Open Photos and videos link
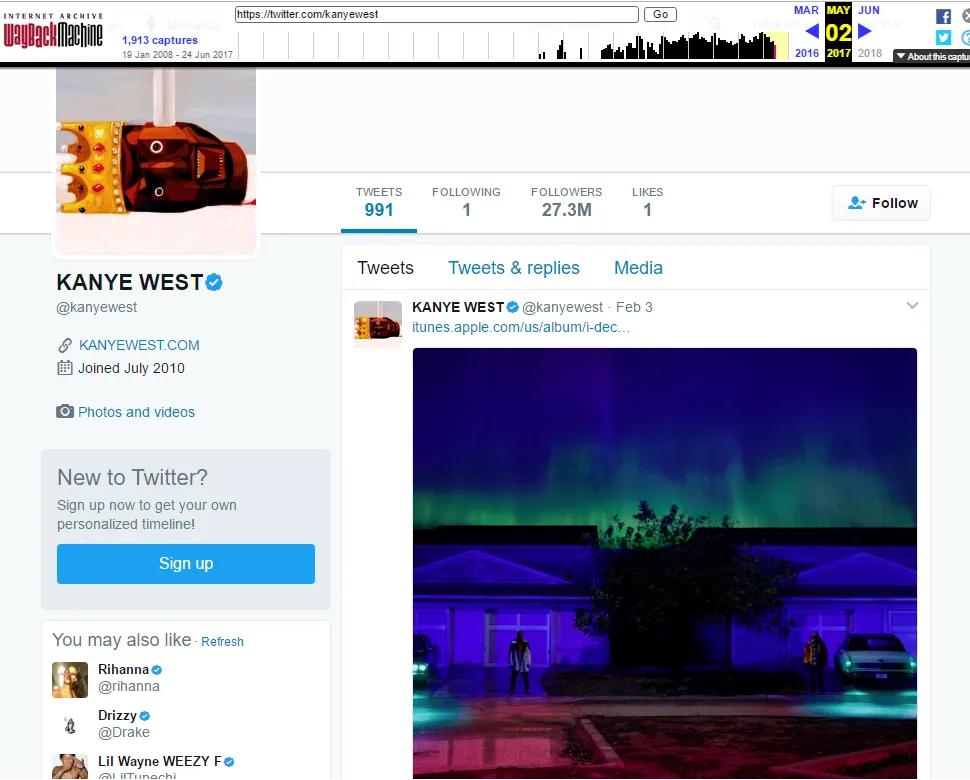The image size is (970, 780). tap(136, 412)
